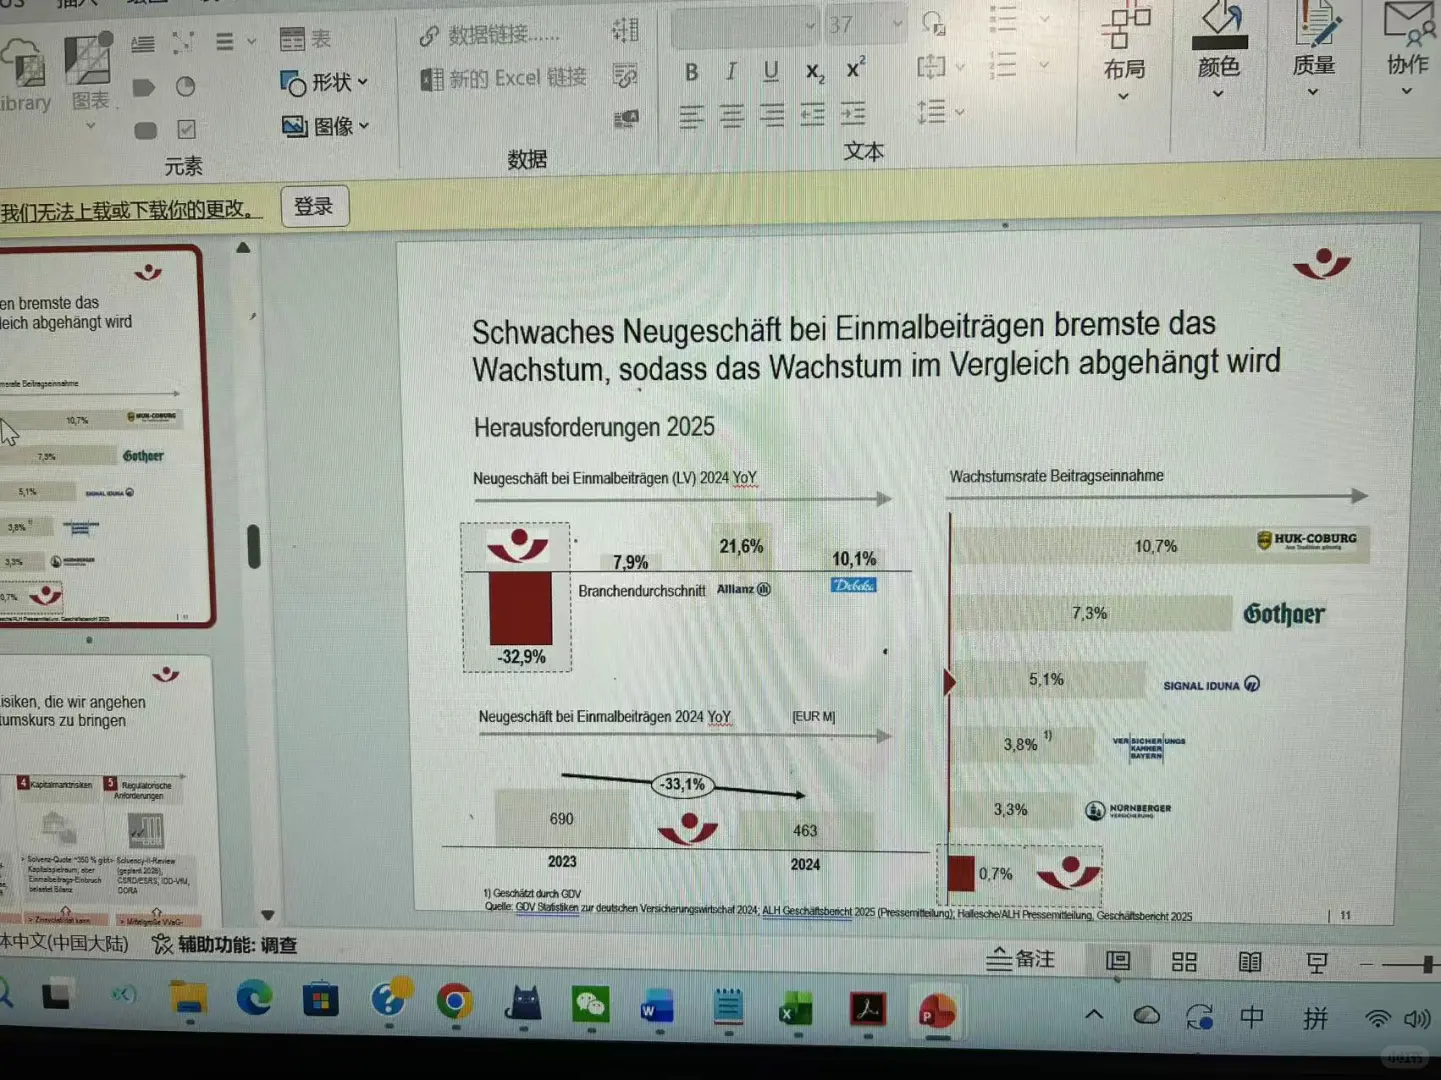Apply subscript formatting
This screenshot has height=1080, width=1441.
(815, 72)
